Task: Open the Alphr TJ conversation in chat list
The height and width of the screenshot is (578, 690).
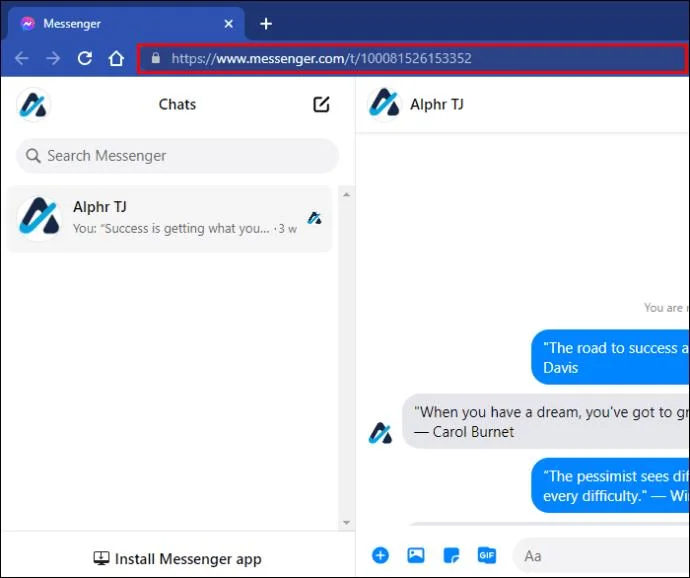Action: click(x=169, y=219)
